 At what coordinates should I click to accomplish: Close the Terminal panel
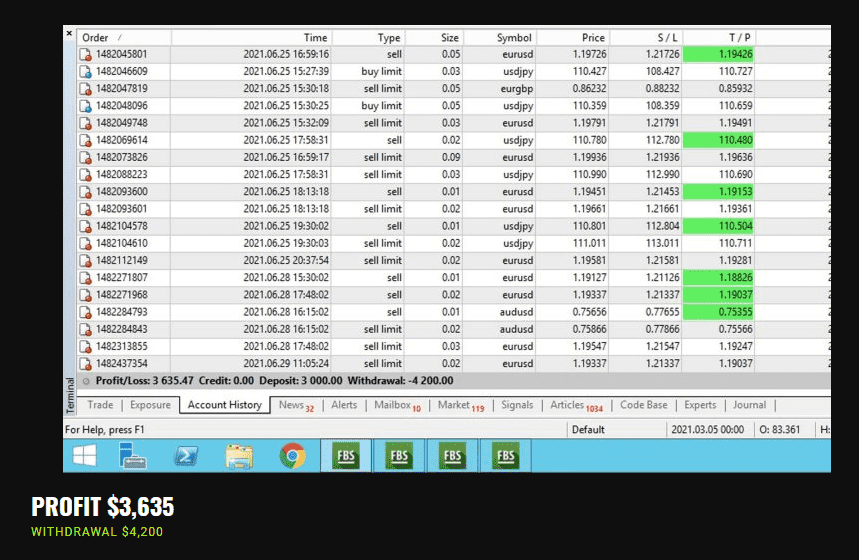click(x=69, y=33)
